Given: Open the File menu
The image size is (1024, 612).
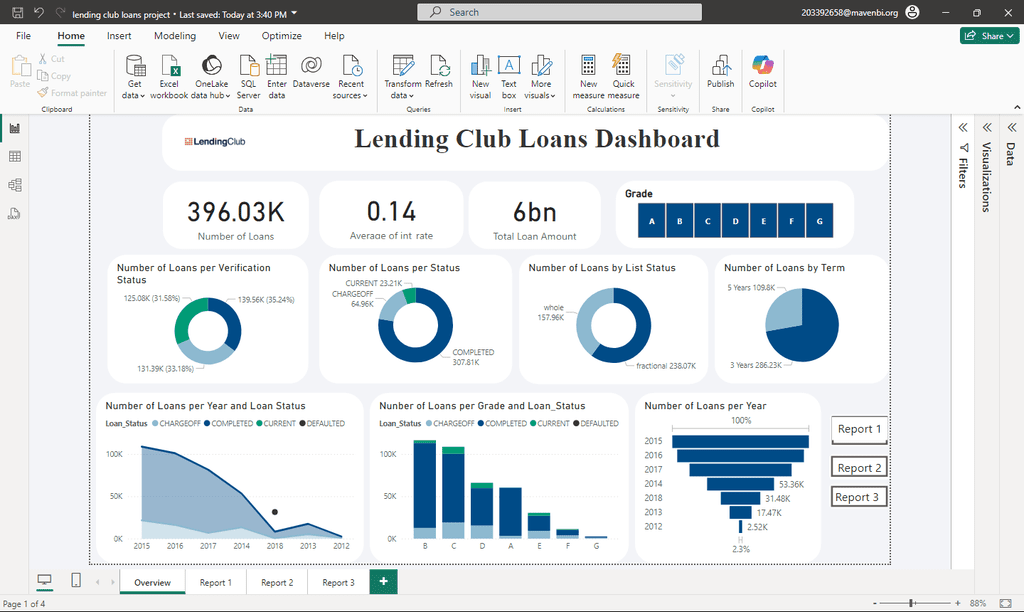Looking at the screenshot, I should pos(24,36).
